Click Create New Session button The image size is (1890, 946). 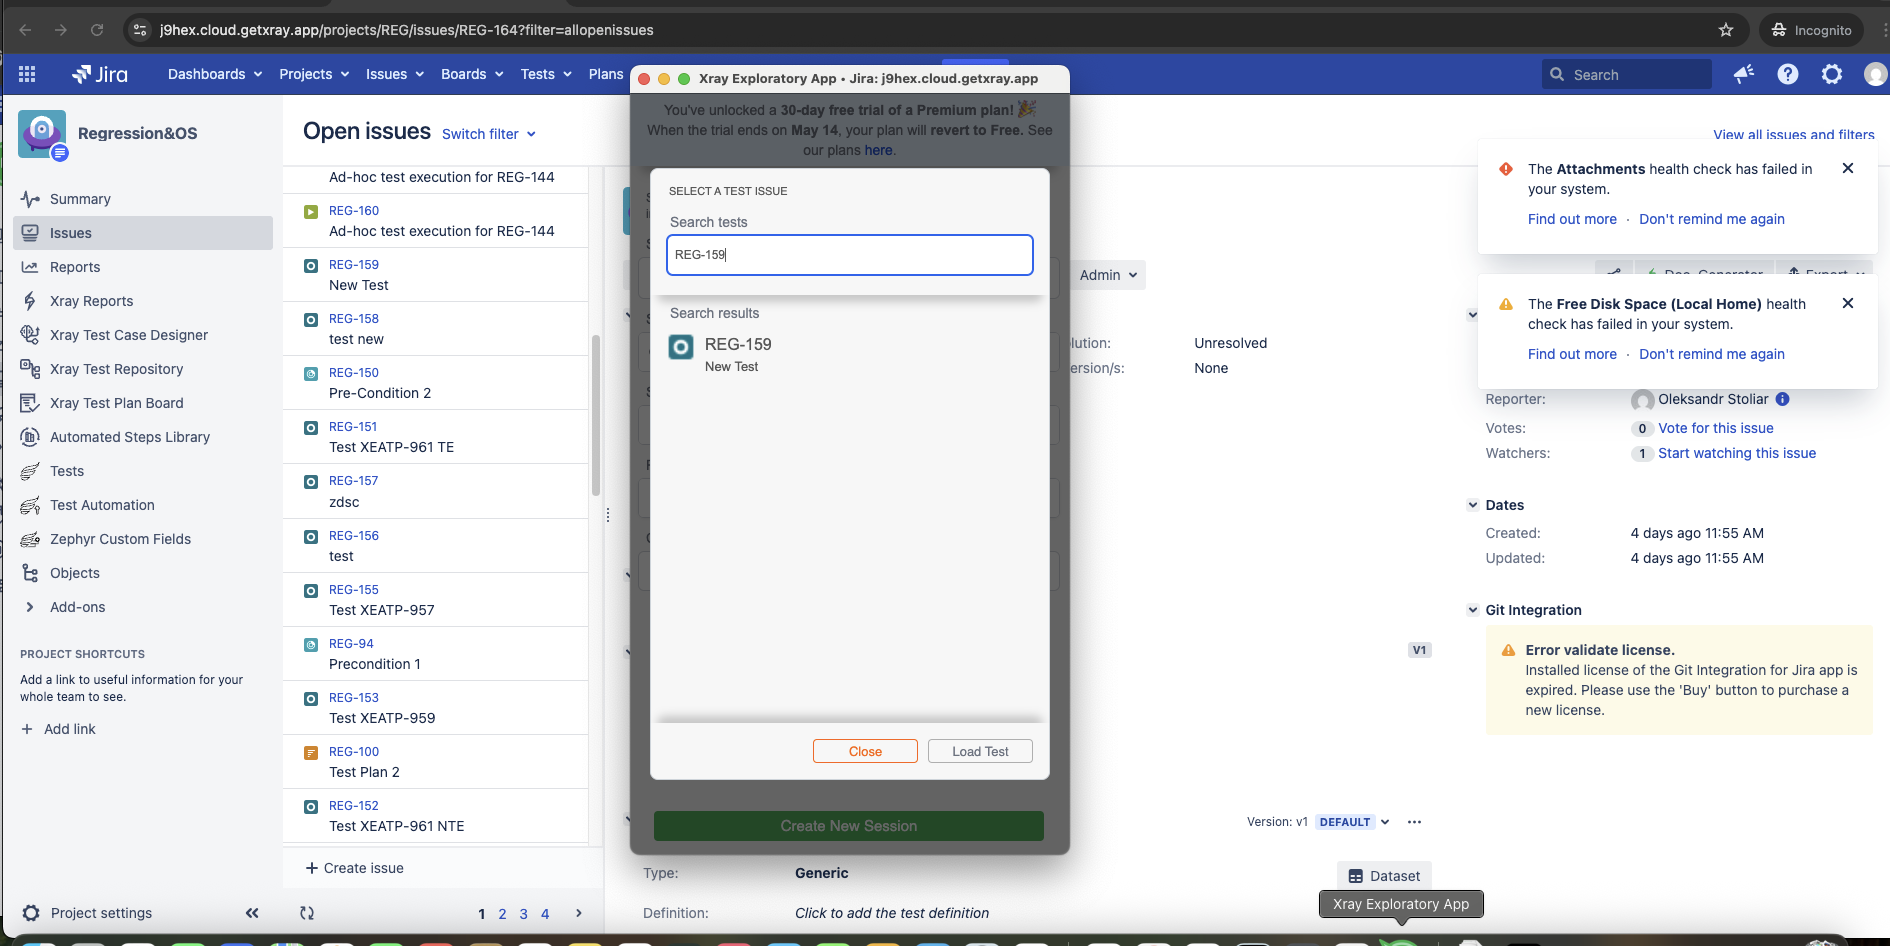[849, 826]
